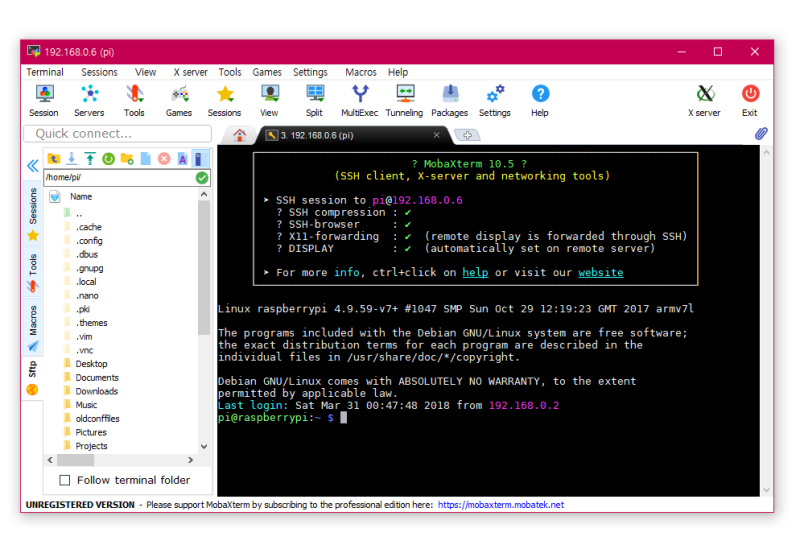Screen dimensions: 800x553
Task: Click the website link in terminal banner
Action: pyautogui.click(x=601, y=272)
